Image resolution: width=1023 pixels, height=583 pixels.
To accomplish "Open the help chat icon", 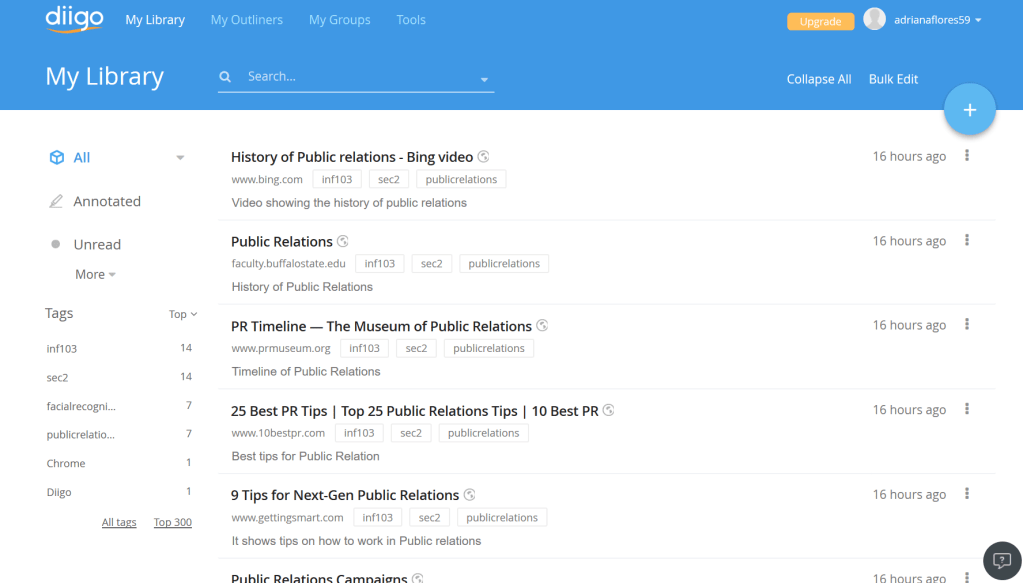I will coord(1002,561).
